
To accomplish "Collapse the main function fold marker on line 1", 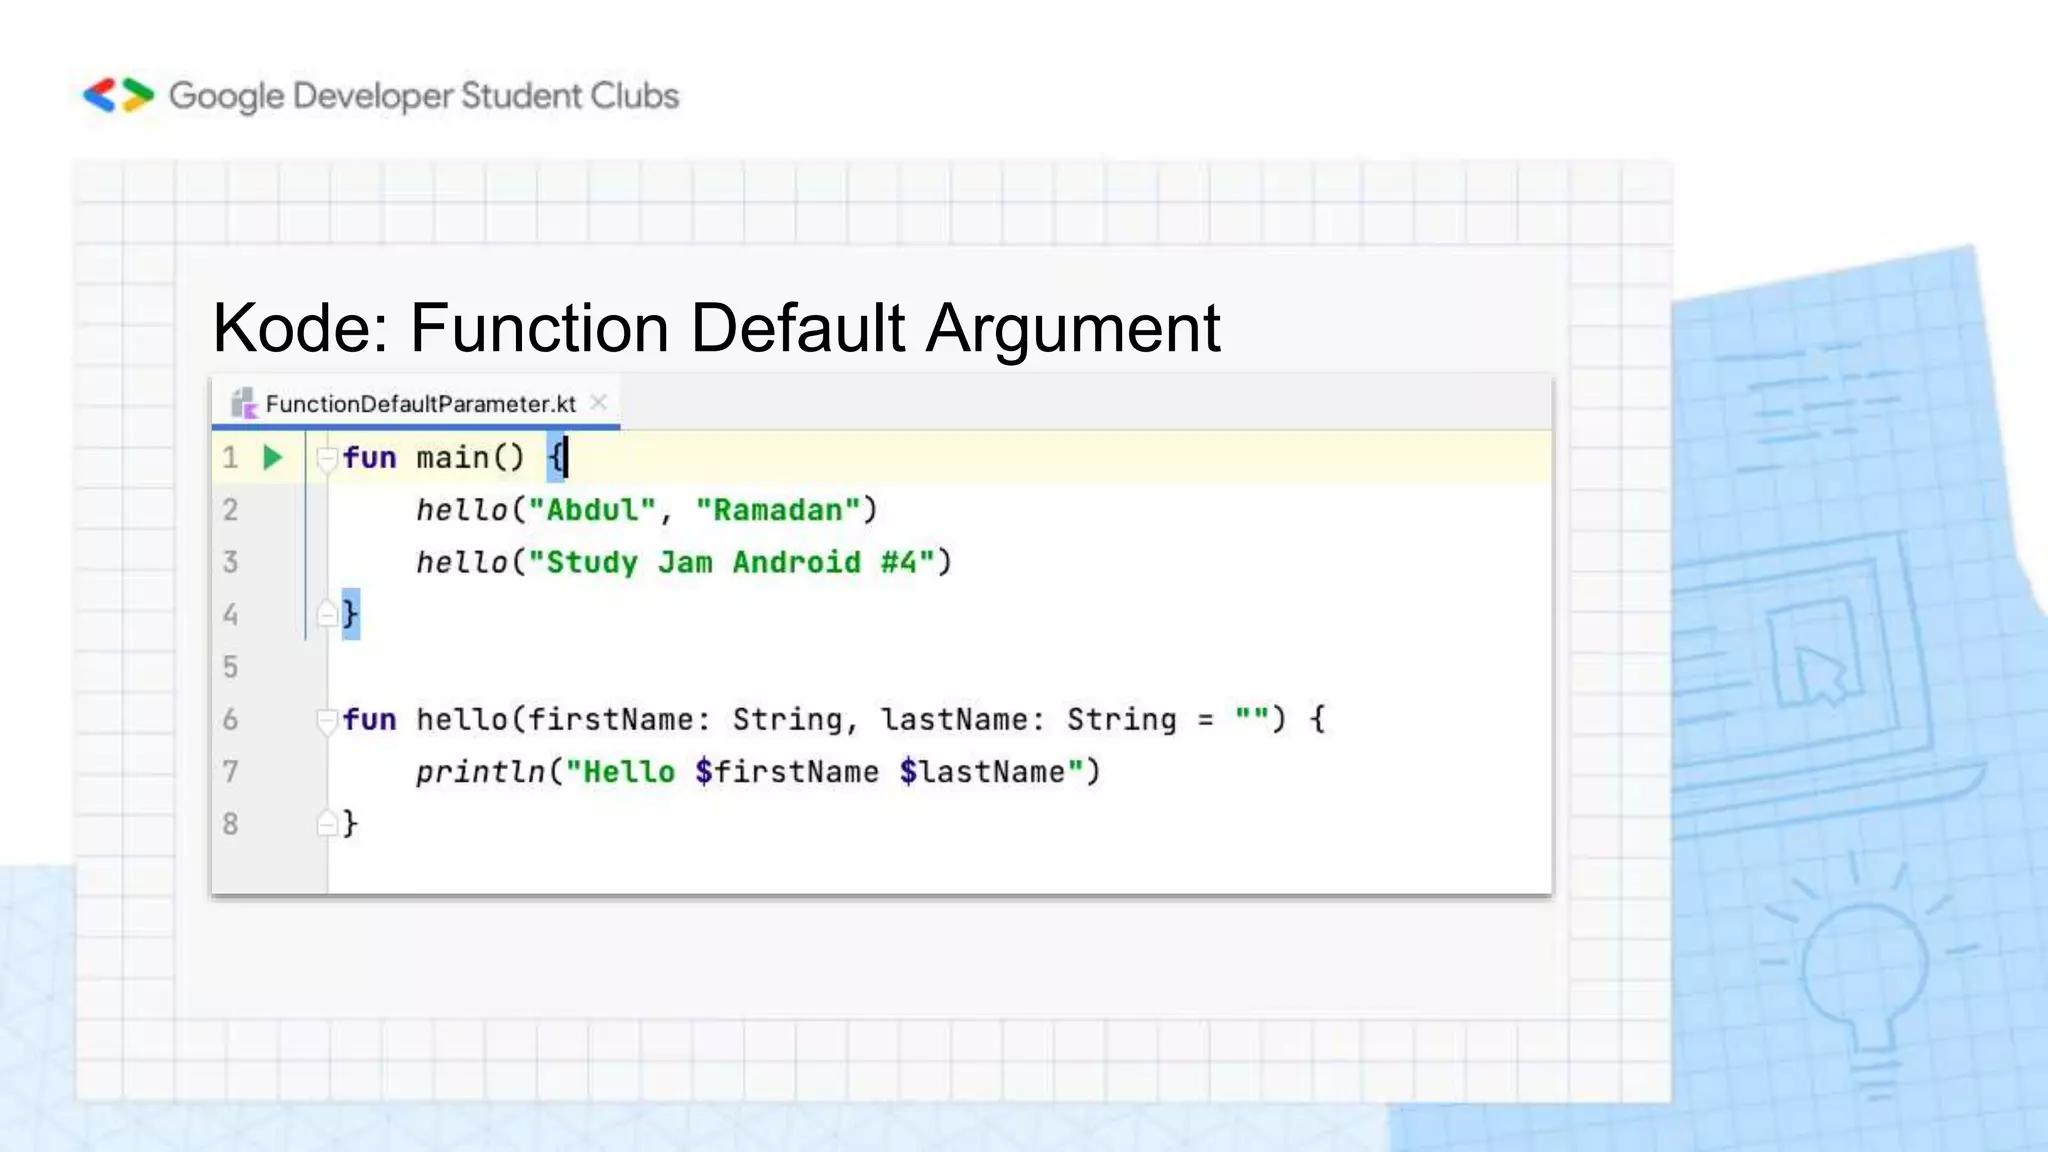I will pos(326,460).
